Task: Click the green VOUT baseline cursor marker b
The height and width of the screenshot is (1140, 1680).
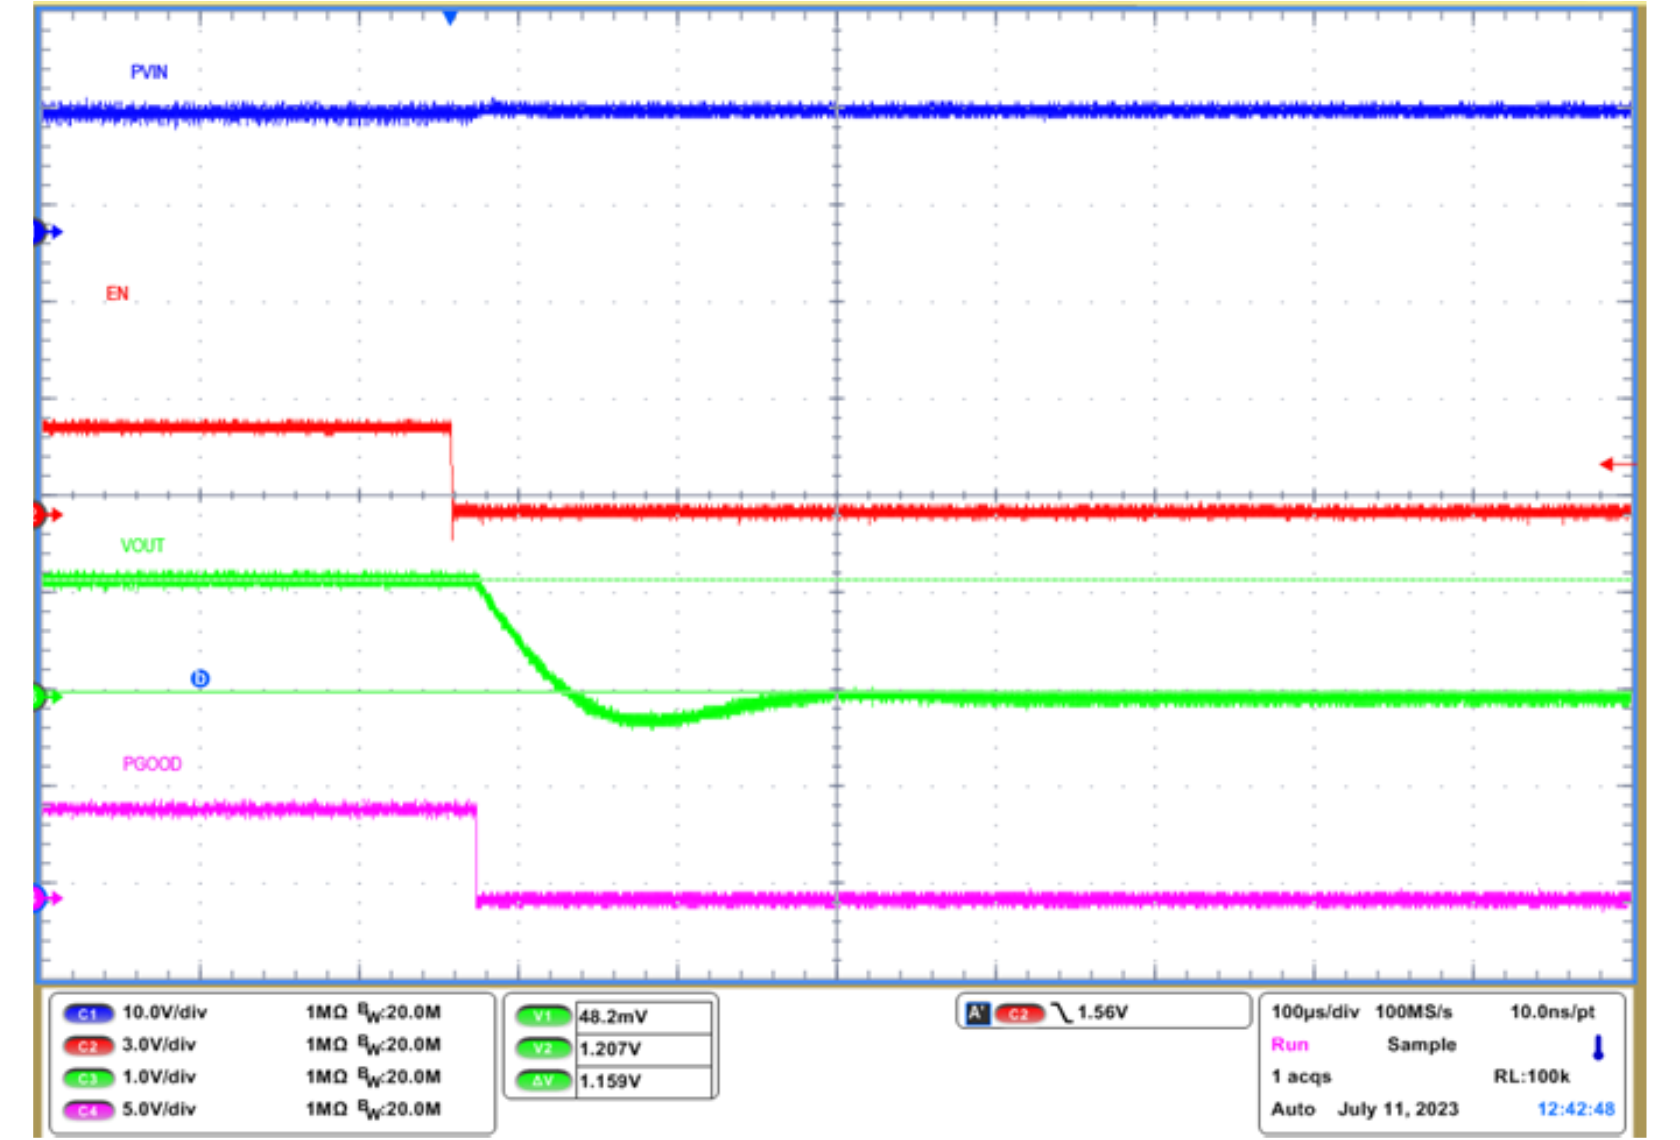Action: pyautogui.click(x=201, y=678)
